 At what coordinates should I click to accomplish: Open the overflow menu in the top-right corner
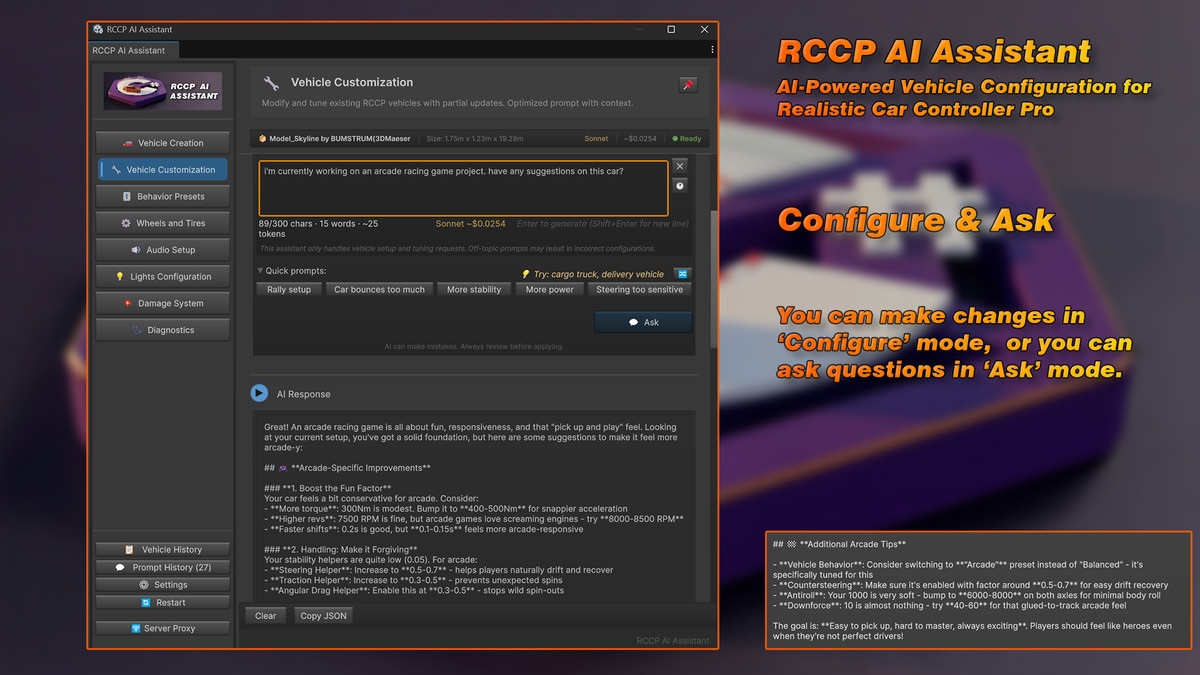712,49
